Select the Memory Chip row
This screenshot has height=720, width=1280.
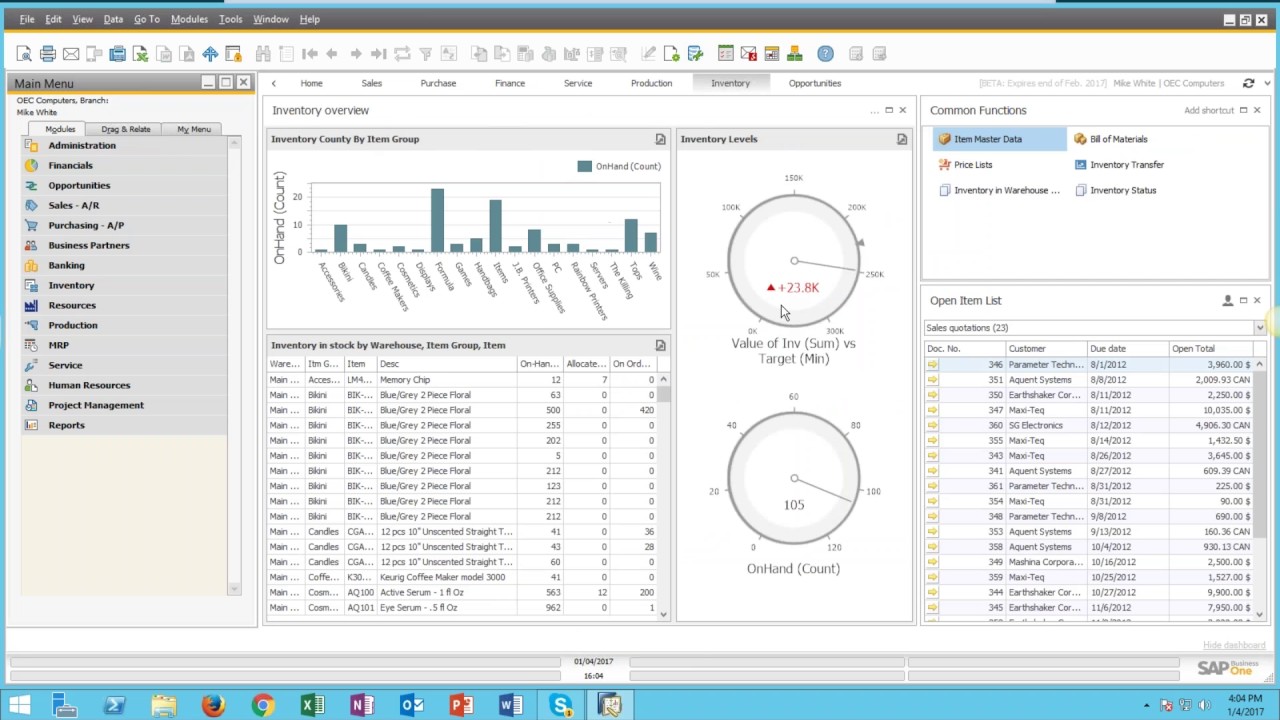click(x=462, y=380)
